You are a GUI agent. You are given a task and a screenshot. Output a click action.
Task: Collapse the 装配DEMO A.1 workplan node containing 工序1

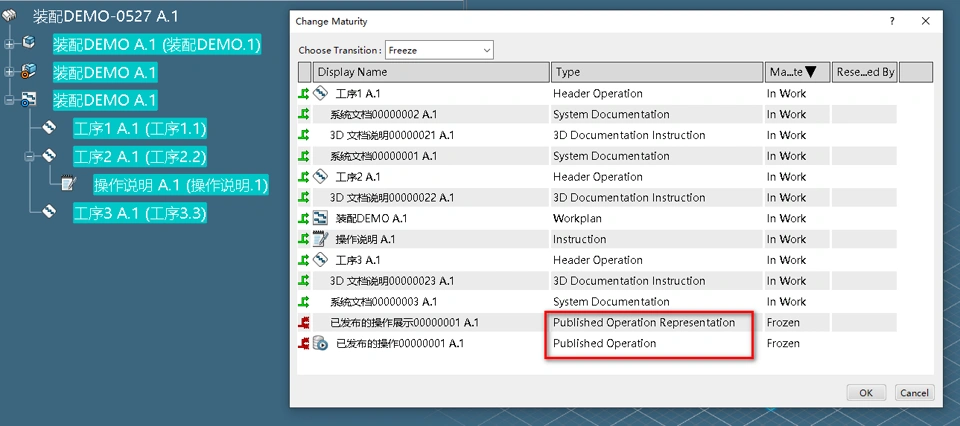pyautogui.click(x=9, y=100)
